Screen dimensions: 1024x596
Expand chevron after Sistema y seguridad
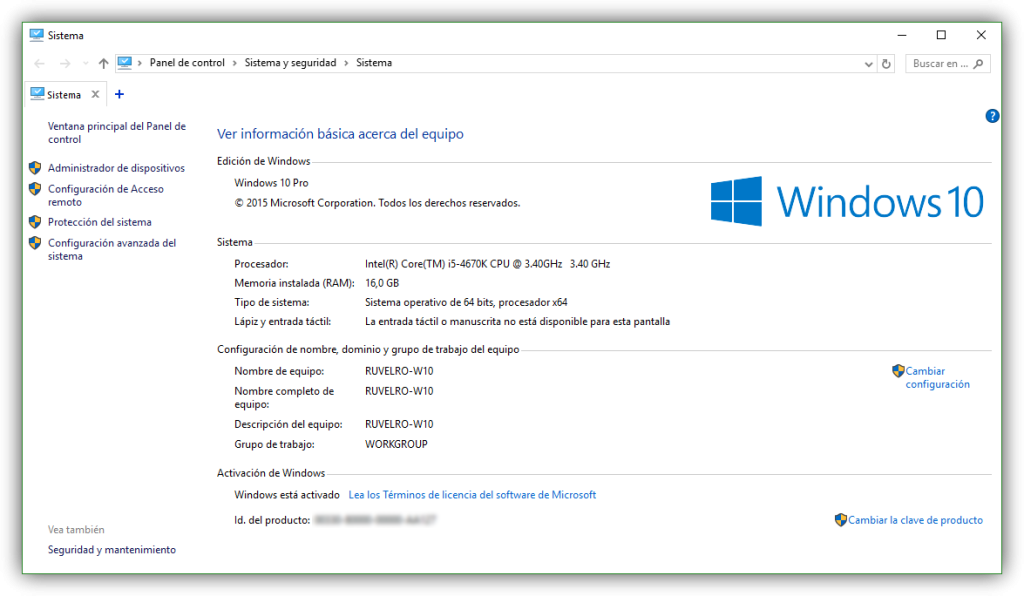[x=346, y=63]
